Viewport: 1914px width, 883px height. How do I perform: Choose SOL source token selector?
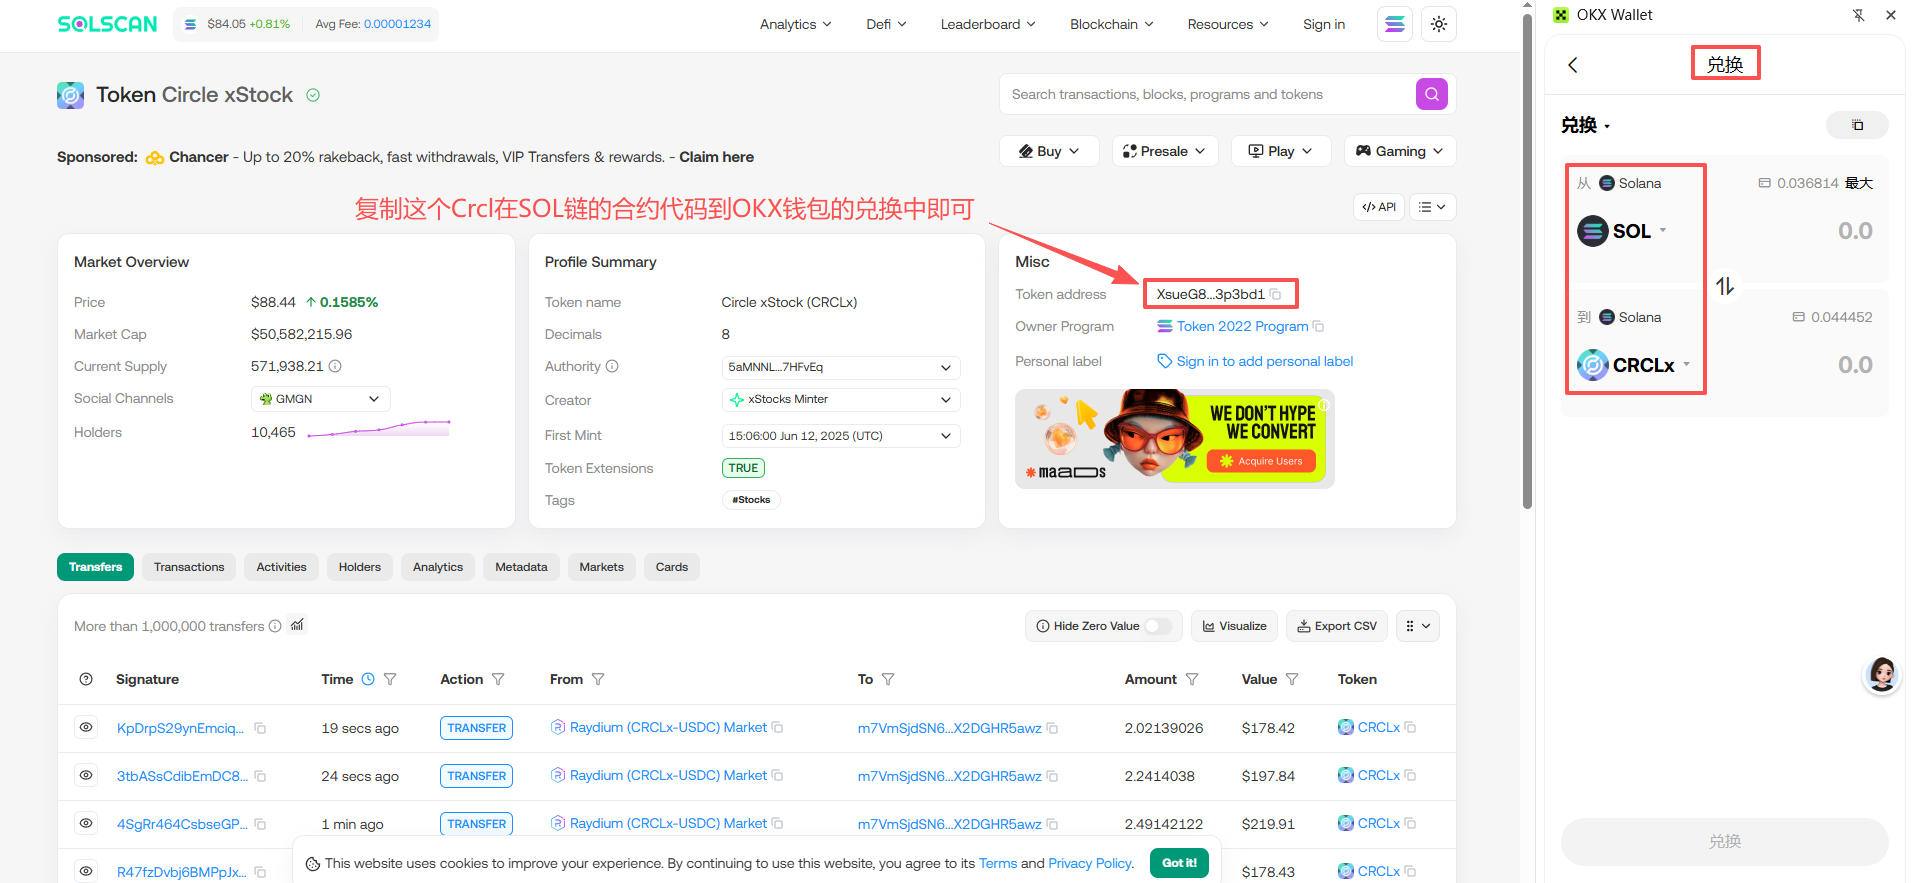(x=1621, y=231)
